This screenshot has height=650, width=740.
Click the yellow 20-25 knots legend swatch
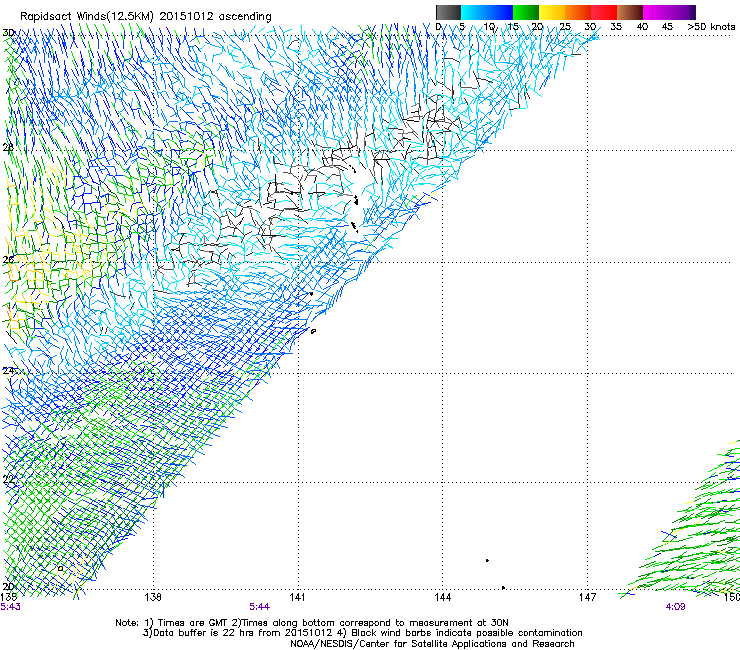pos(552,12)
